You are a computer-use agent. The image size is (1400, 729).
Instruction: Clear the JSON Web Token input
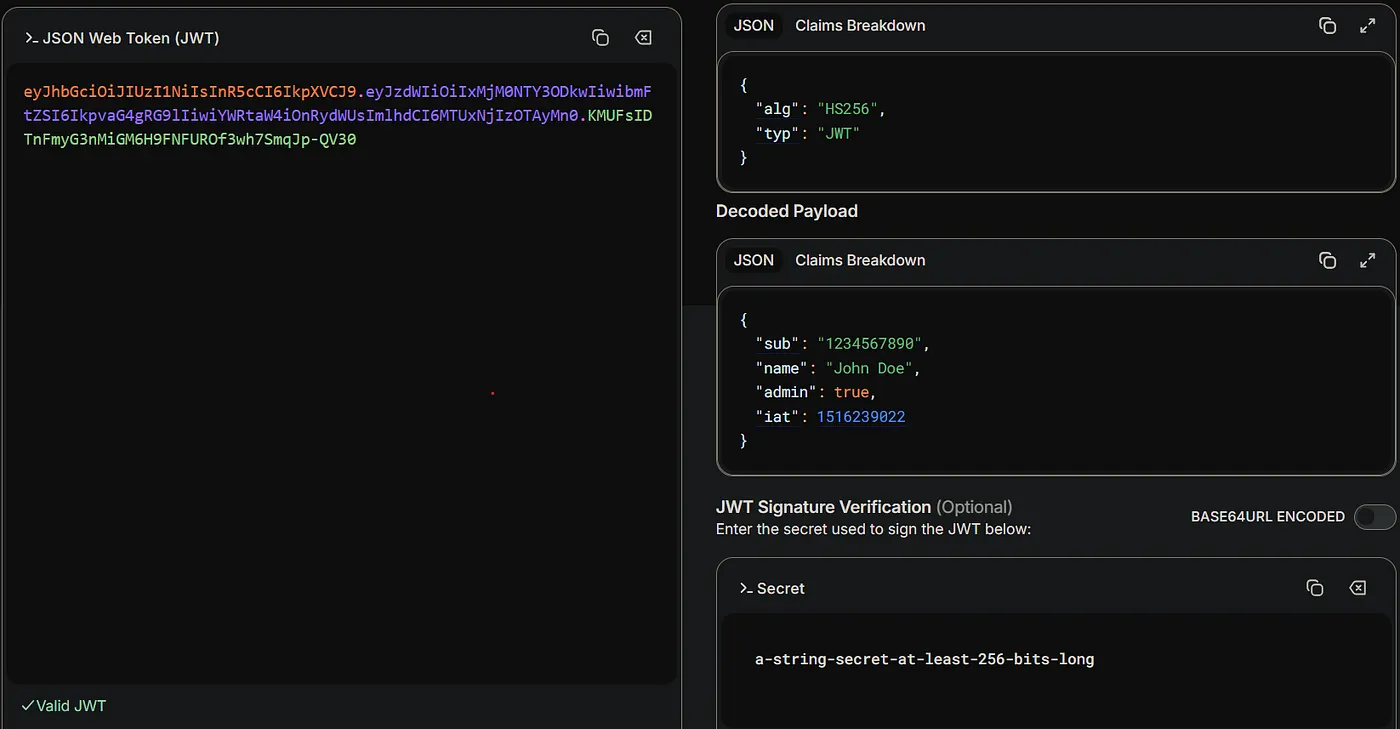point(644,38)
